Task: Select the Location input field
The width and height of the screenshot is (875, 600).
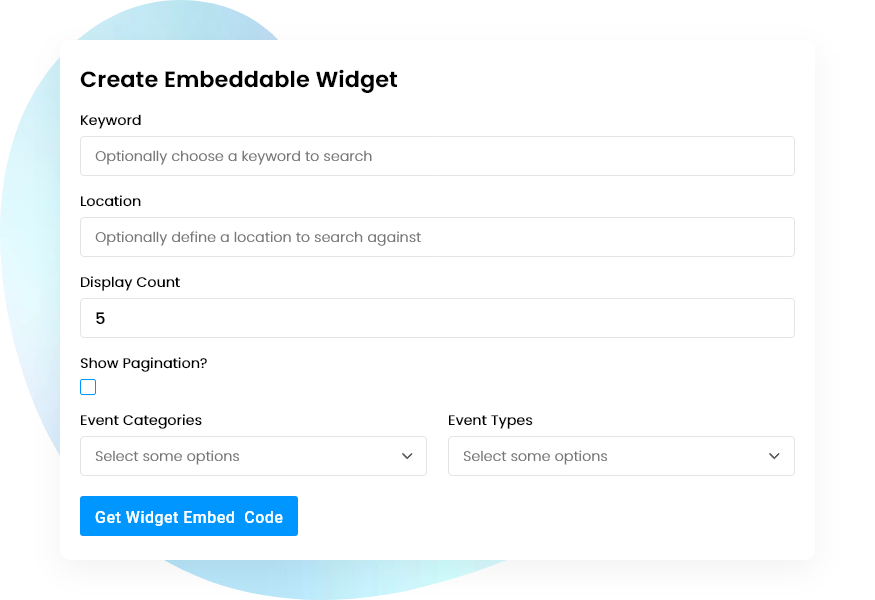Action: coord(437,237)
